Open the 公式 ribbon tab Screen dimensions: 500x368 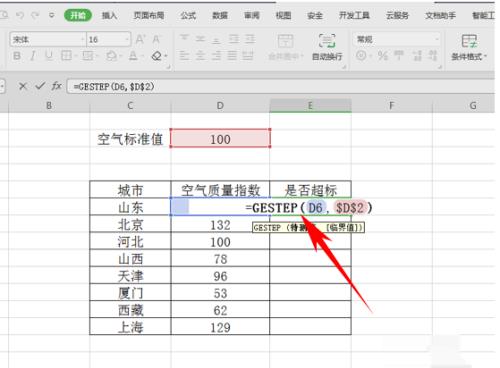coord(188,15)
